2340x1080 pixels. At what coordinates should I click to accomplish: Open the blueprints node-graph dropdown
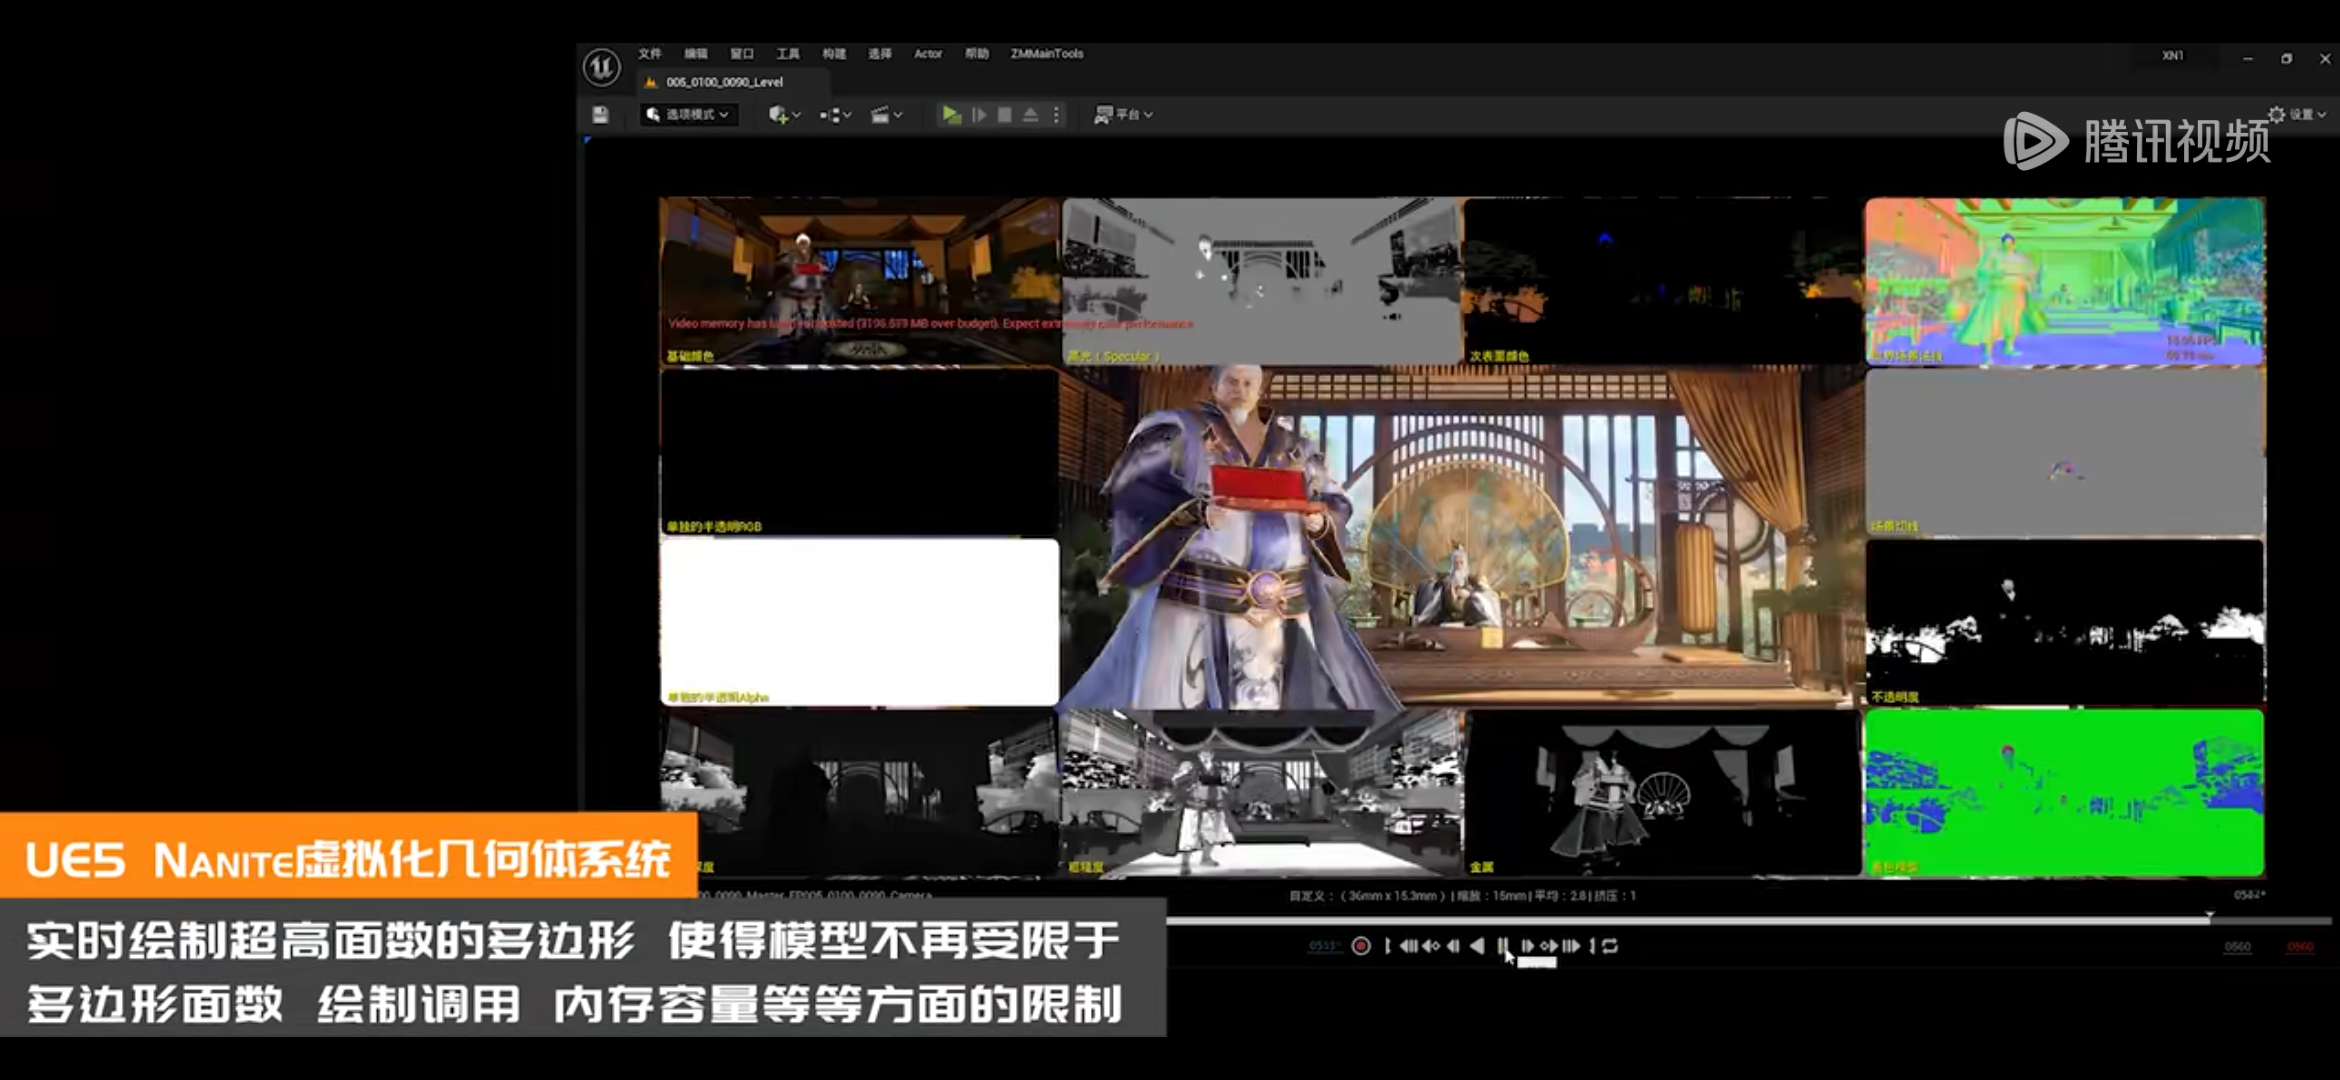(835, 115)
